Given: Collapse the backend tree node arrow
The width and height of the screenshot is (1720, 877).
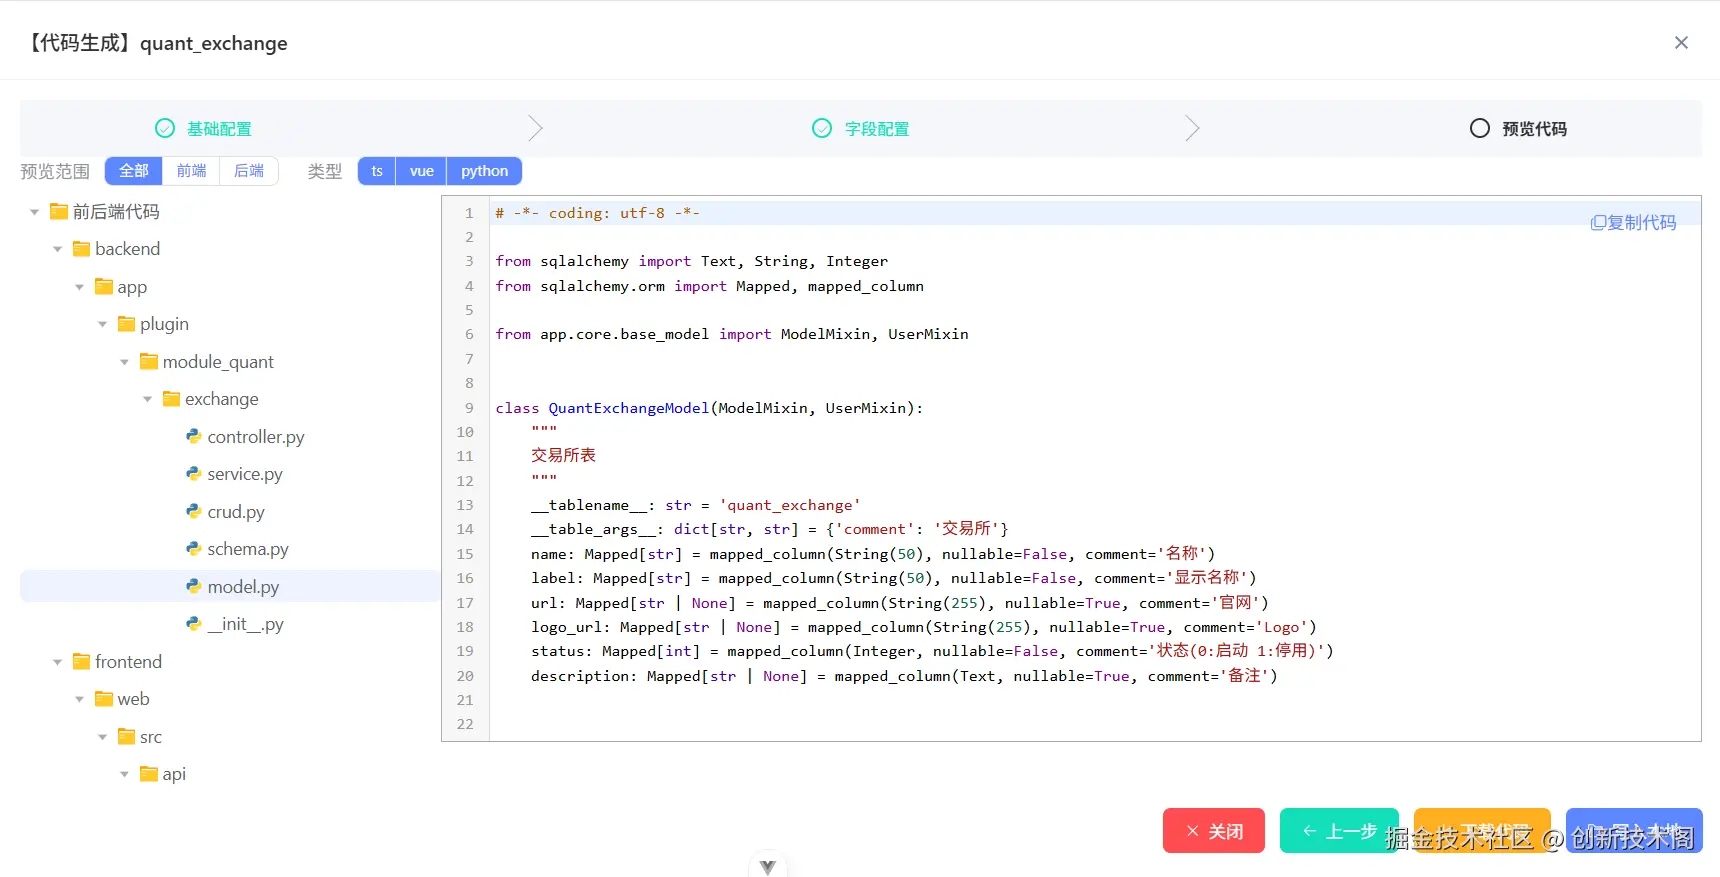Looking at the screenshot, I should pyautogui.click(x=58, y=249).
